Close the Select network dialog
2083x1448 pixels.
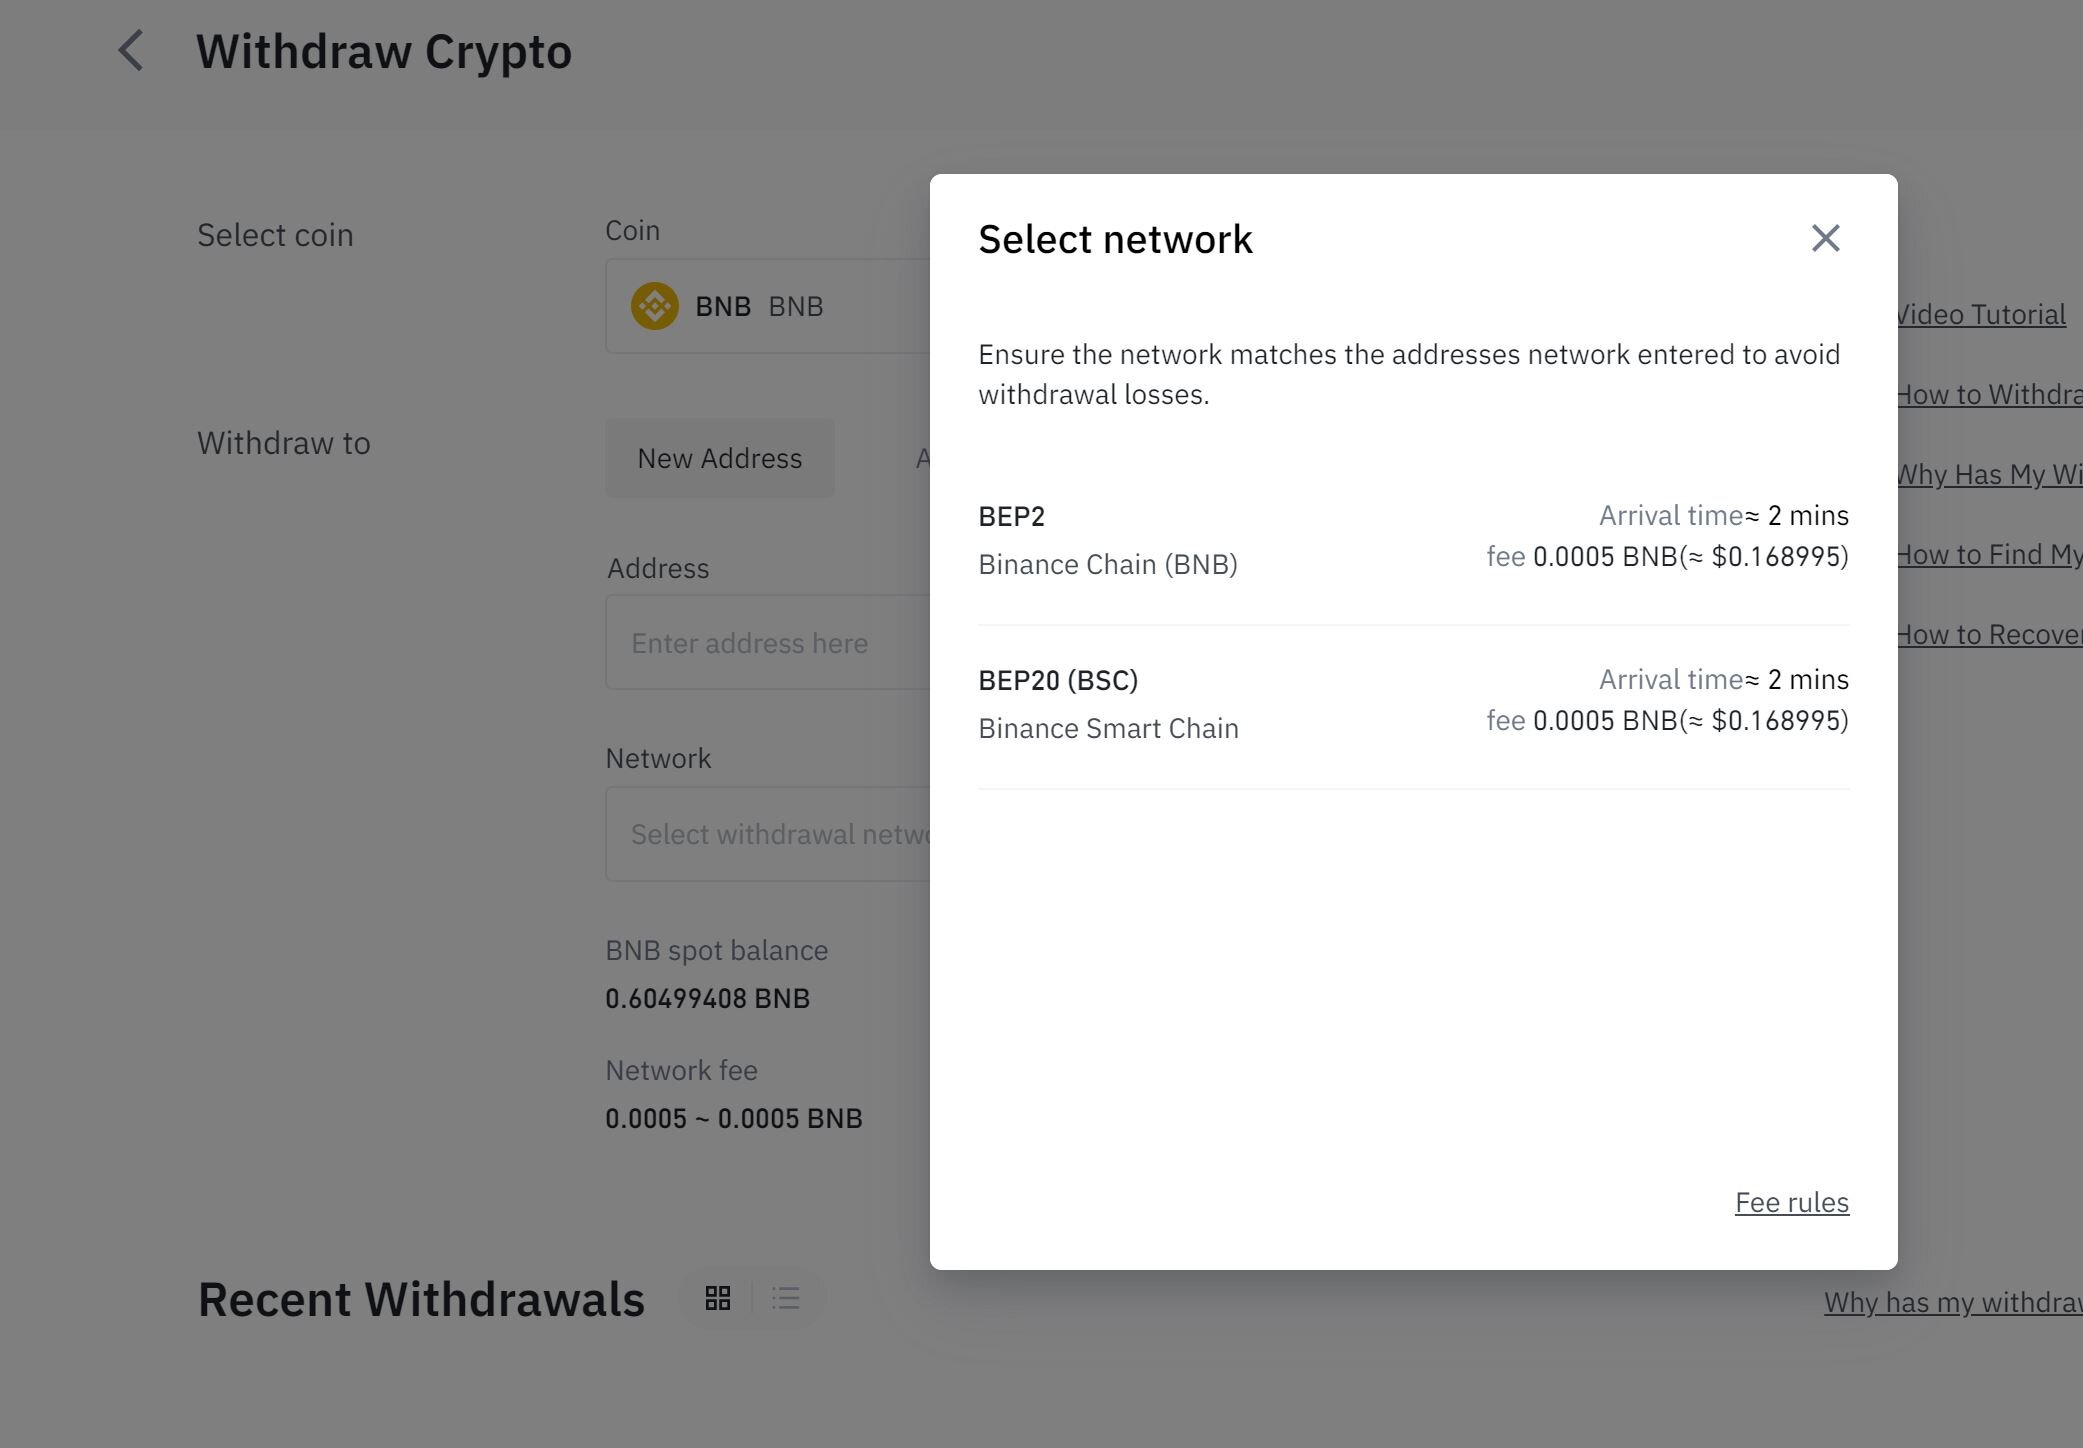1825,238
